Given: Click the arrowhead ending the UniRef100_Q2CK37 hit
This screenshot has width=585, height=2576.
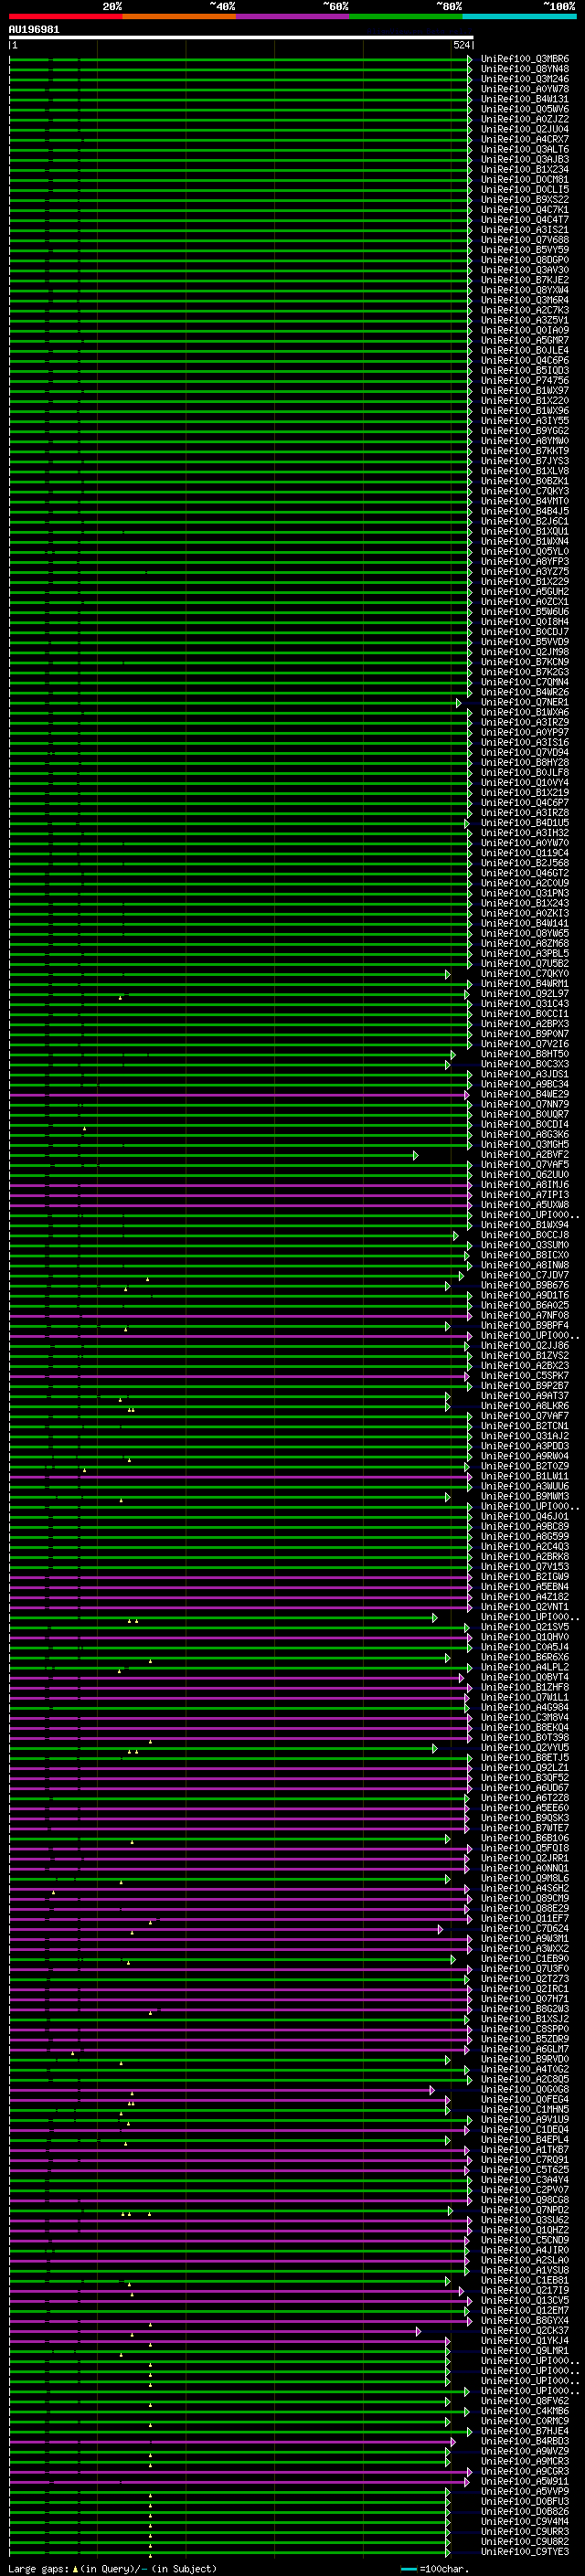Looking at the screenshot, I should 418,2331.
